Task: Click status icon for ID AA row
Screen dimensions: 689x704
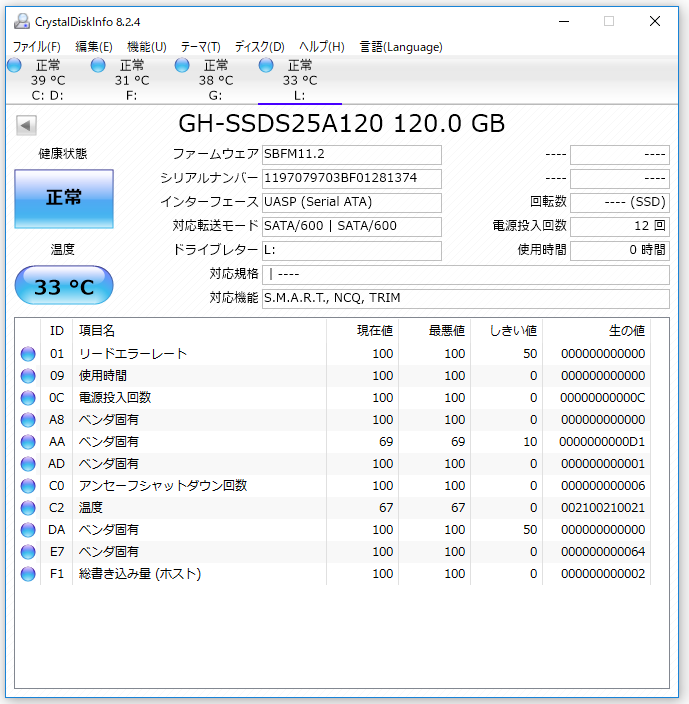Action: point(28,442)
